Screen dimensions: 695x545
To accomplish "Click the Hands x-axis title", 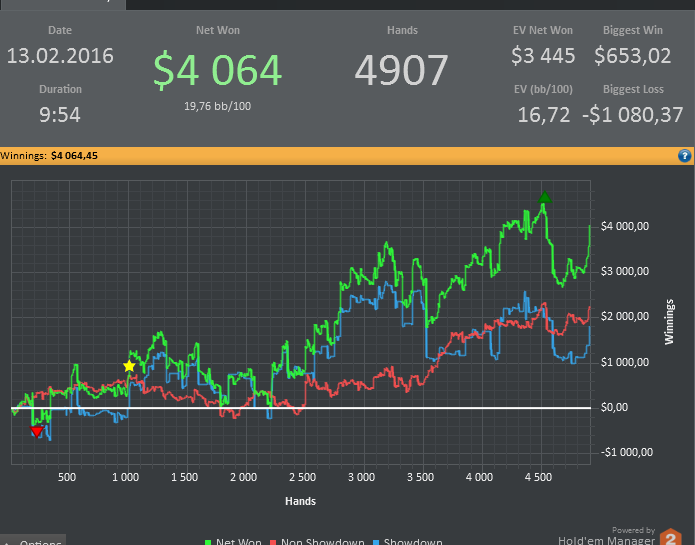I will click(301, 501).
